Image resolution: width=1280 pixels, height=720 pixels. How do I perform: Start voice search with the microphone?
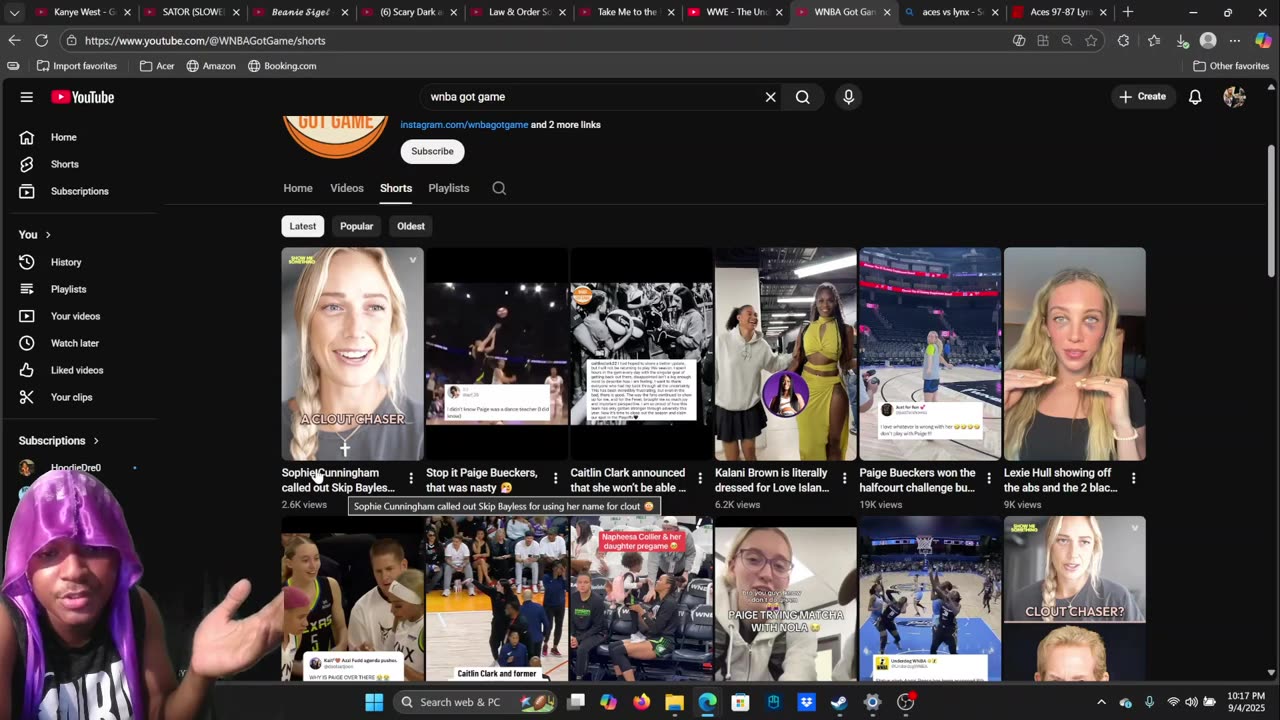pos(848,97)
